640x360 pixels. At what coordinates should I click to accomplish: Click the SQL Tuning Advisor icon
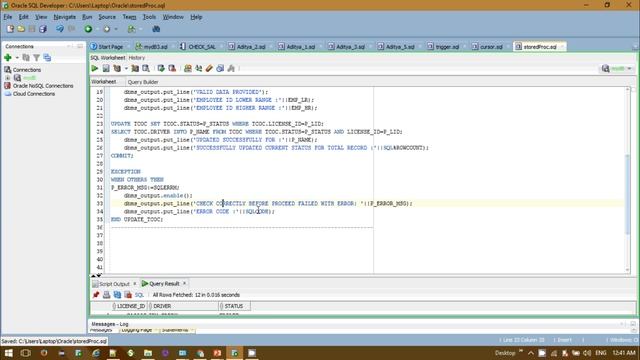146,69
